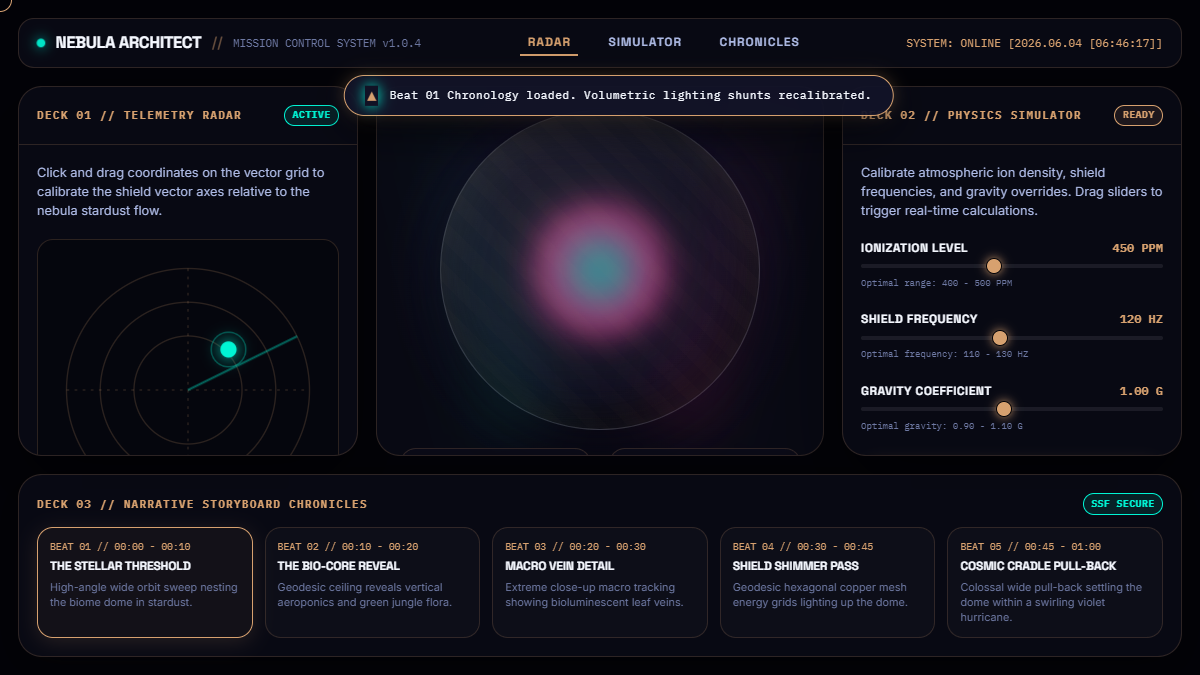Click the Gravity Coefficient slider handle
The height and width of the screenshot is (675, 1200).
pyautogui.click(x=1003, y=409)
